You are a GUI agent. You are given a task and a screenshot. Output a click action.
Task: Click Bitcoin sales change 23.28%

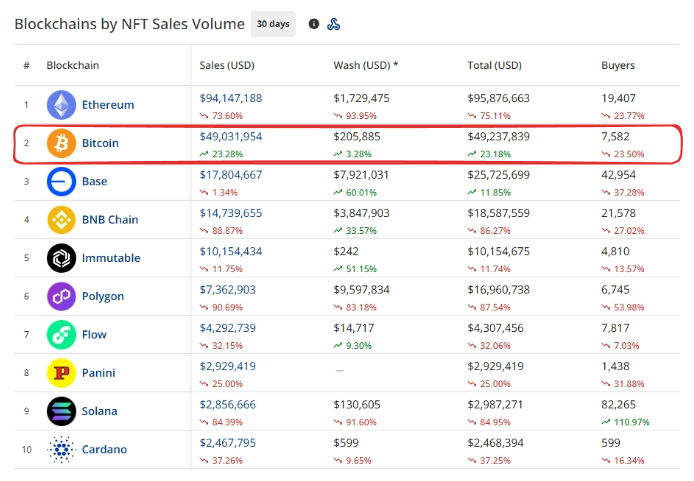(x=227, y=154)
